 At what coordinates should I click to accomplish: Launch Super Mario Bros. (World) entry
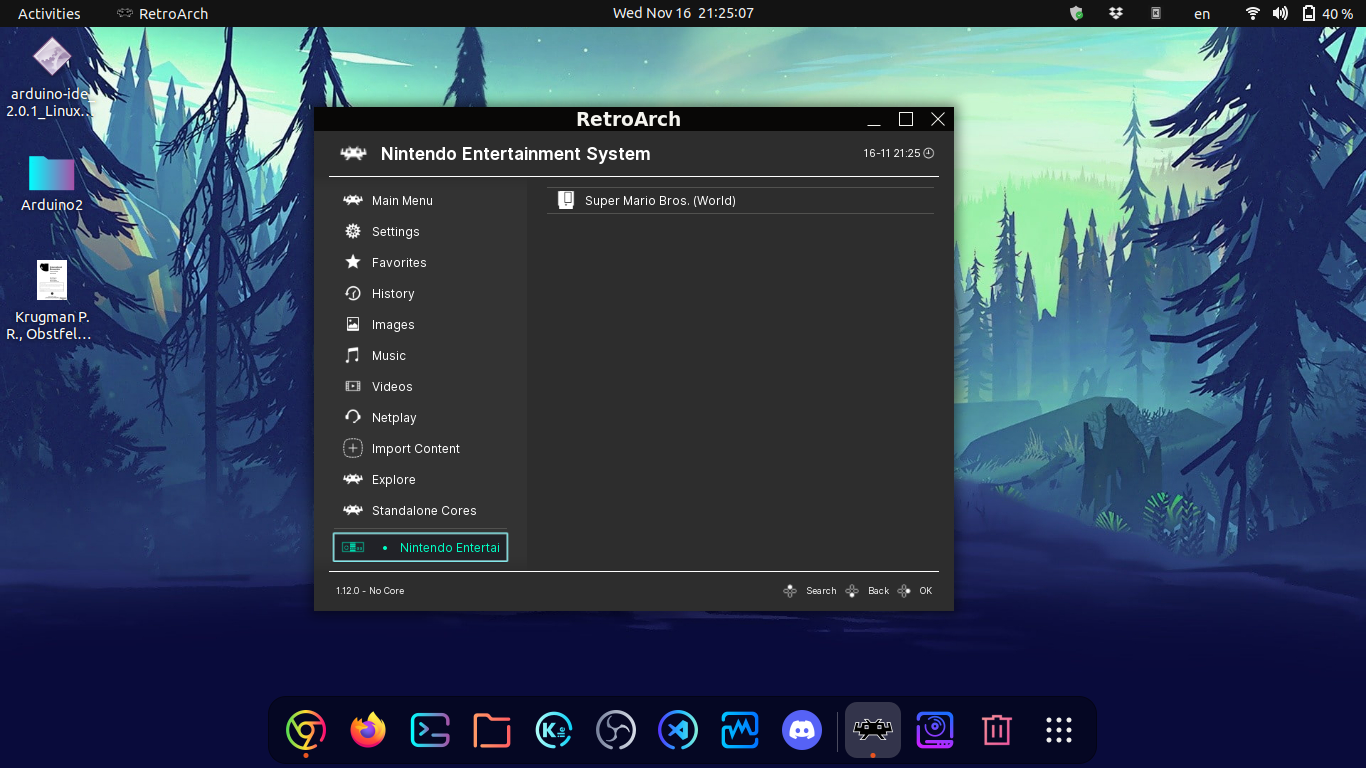[x=660, y=201]
